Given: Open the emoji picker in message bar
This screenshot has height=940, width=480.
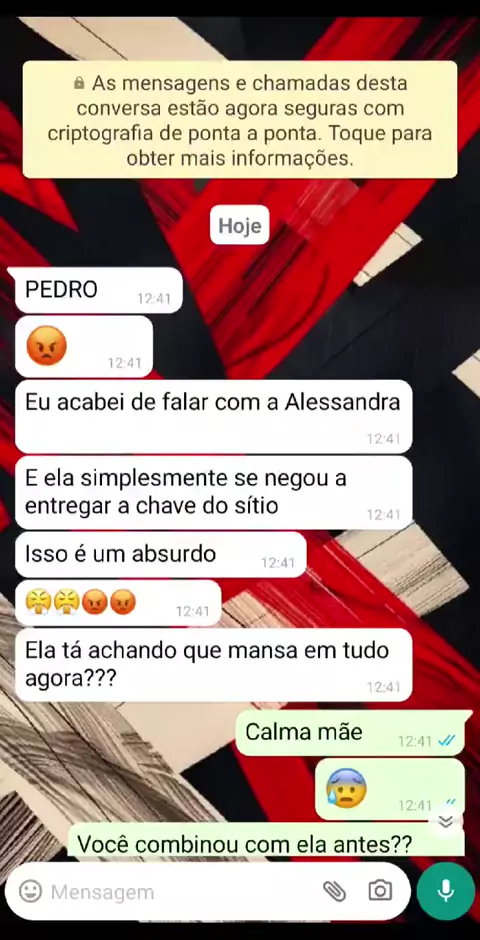Looking at the screenshot, I should (31, 891).
